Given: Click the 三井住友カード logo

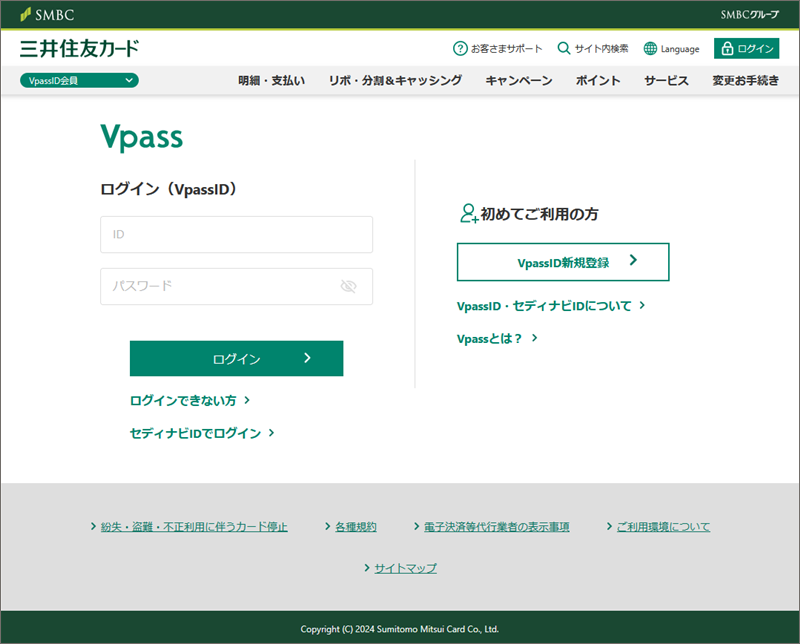Looking at the screenshot, I should pyautogui.click(x=80, y=48).
